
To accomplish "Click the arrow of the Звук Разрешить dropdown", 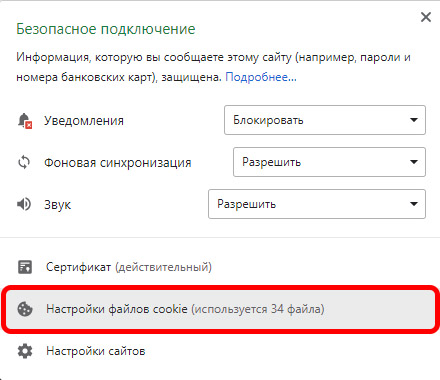I will [414, 204].
